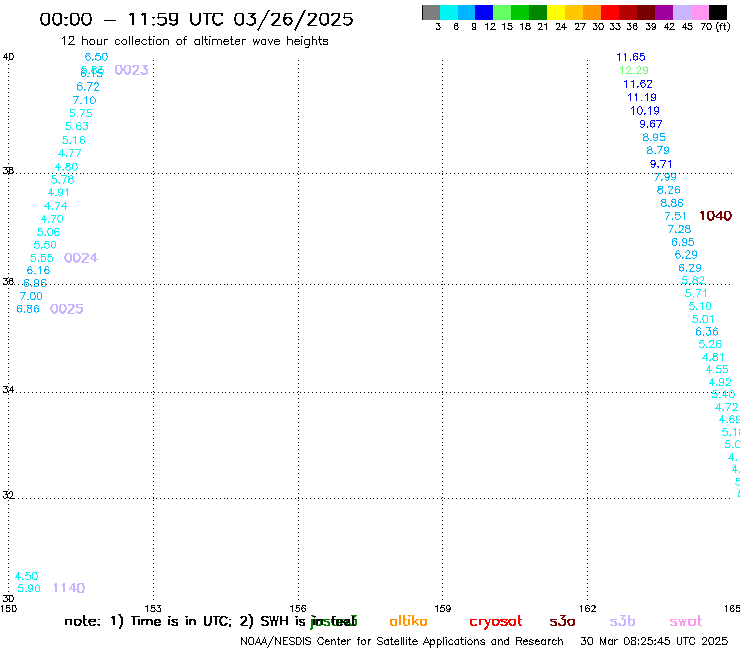Screen dimensions: 740x650
Task: Select the wave height value 6.36
Action: point(706,332)
